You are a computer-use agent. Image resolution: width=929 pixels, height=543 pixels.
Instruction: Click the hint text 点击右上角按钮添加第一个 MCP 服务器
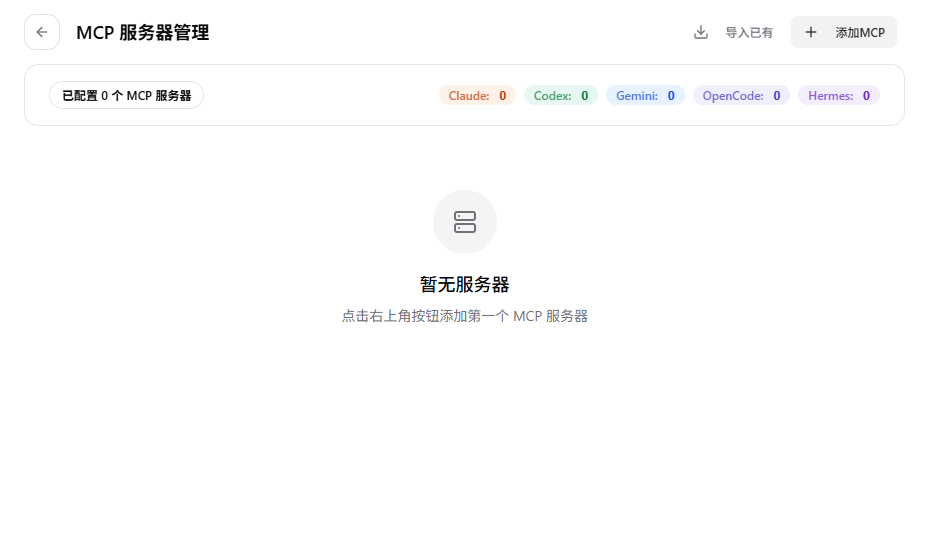464,316
